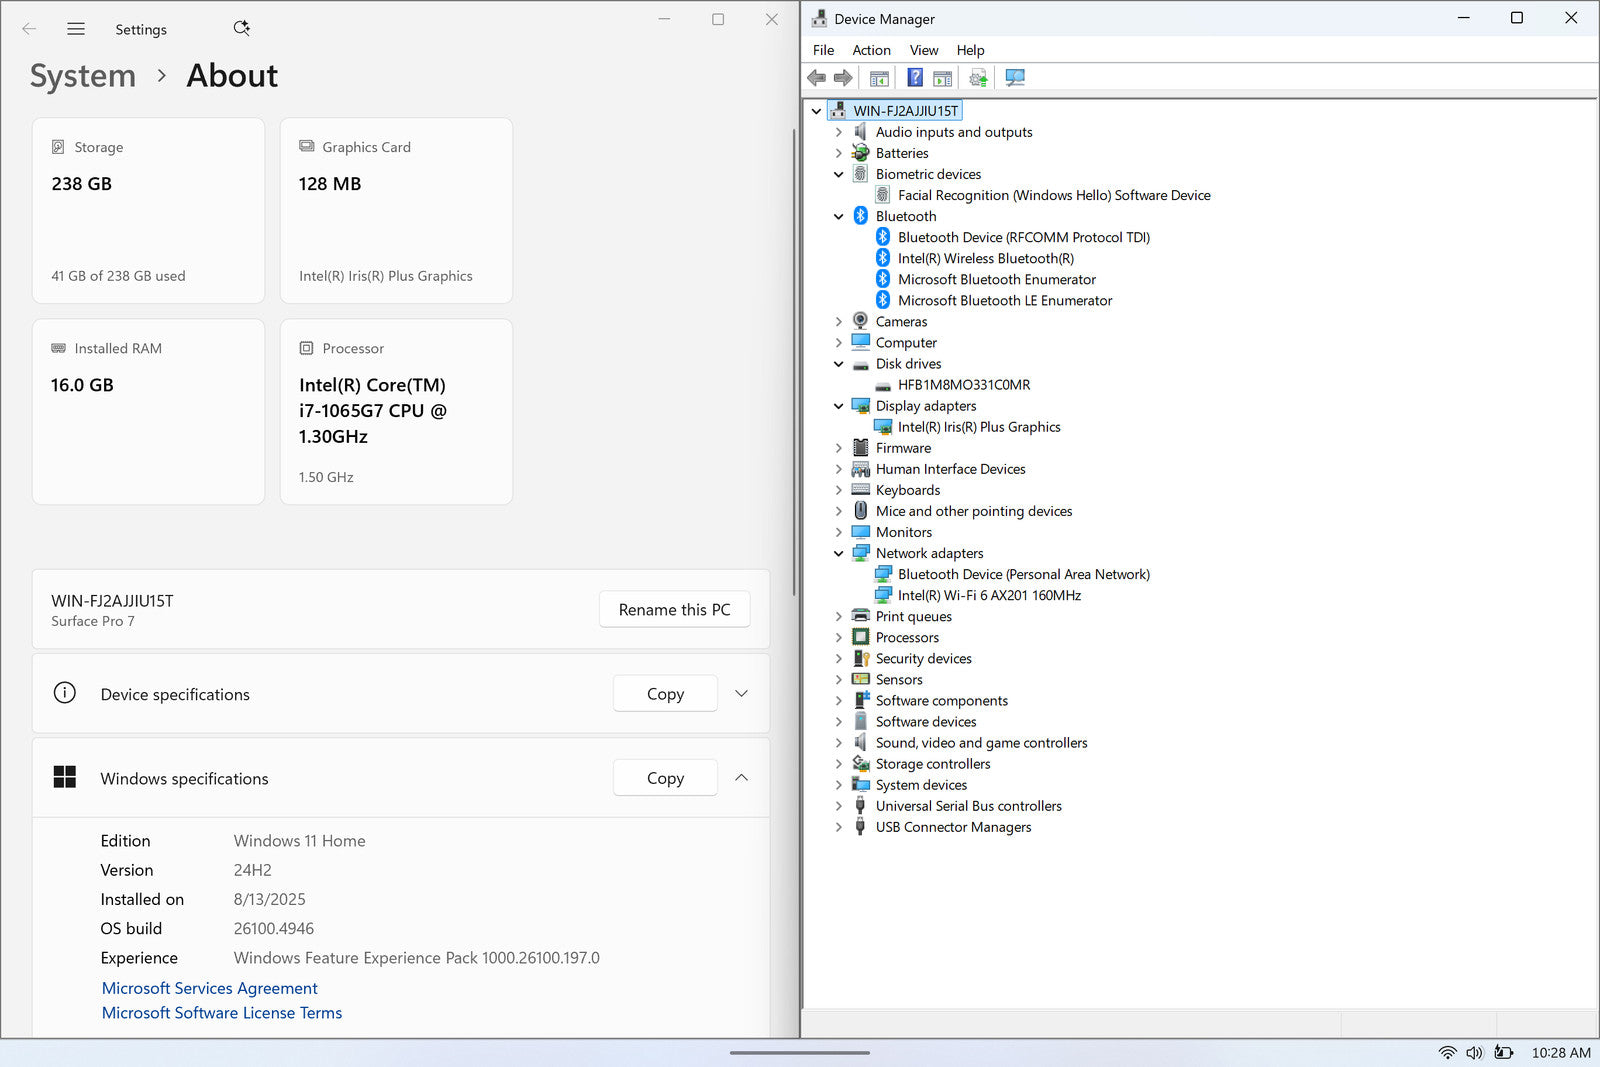Expand the Processors category arrow

click(x=838, y=637)
